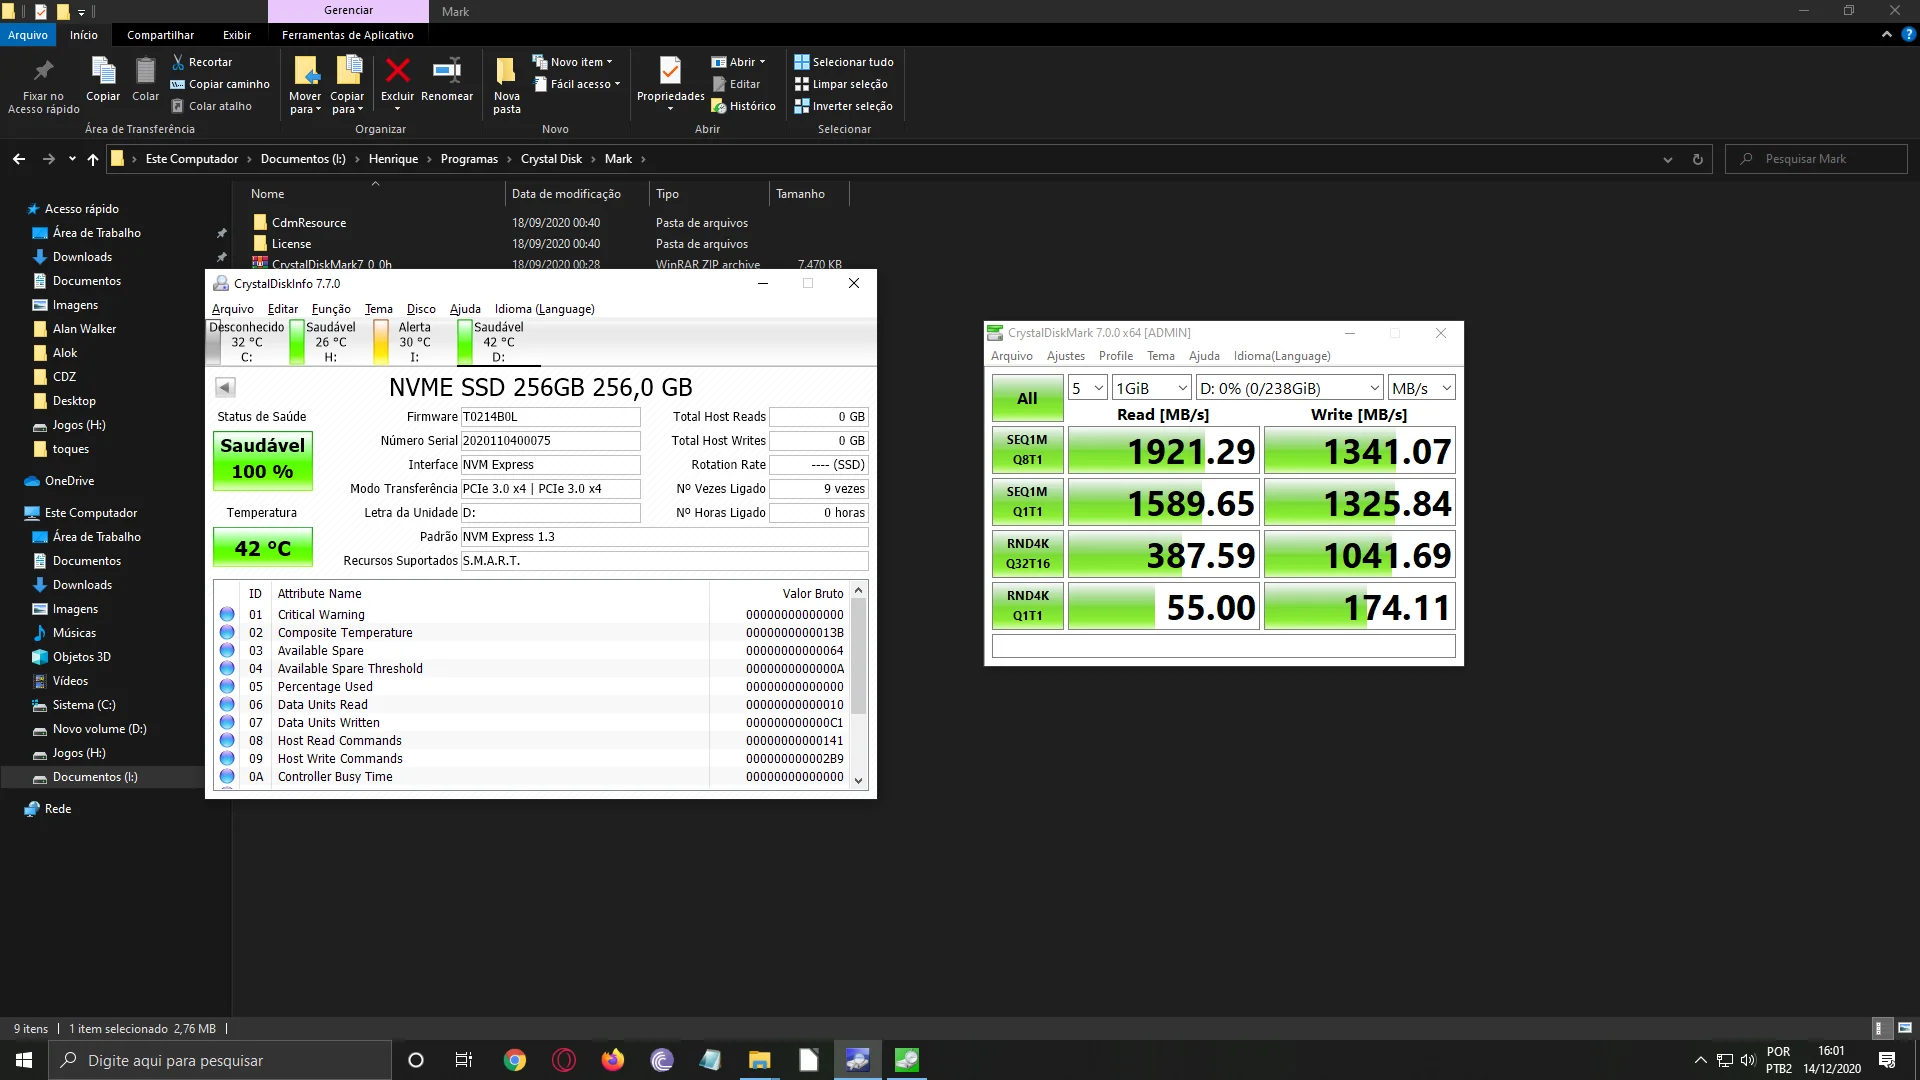Select the I: drive with Alerta status
This screenshot has height=1080, width=1920.
point(404,342)
